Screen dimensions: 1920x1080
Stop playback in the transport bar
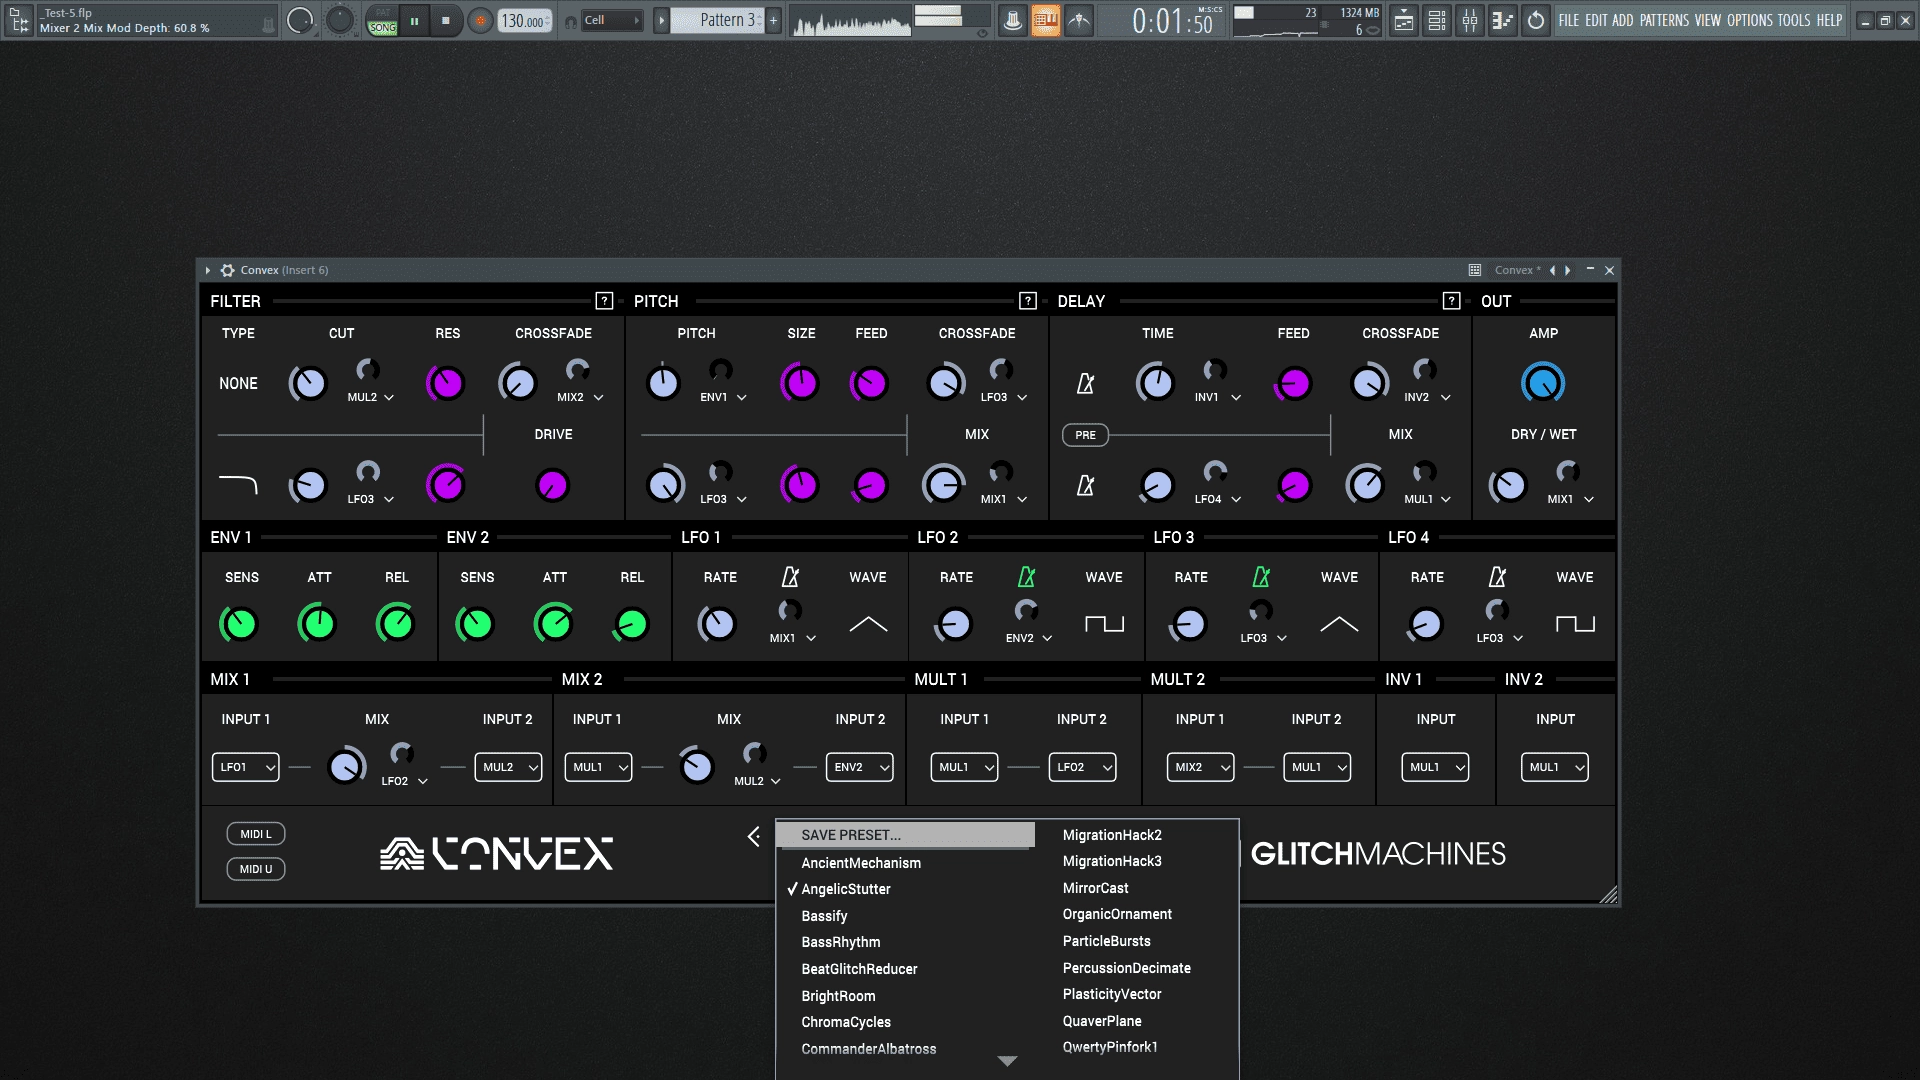446,20
